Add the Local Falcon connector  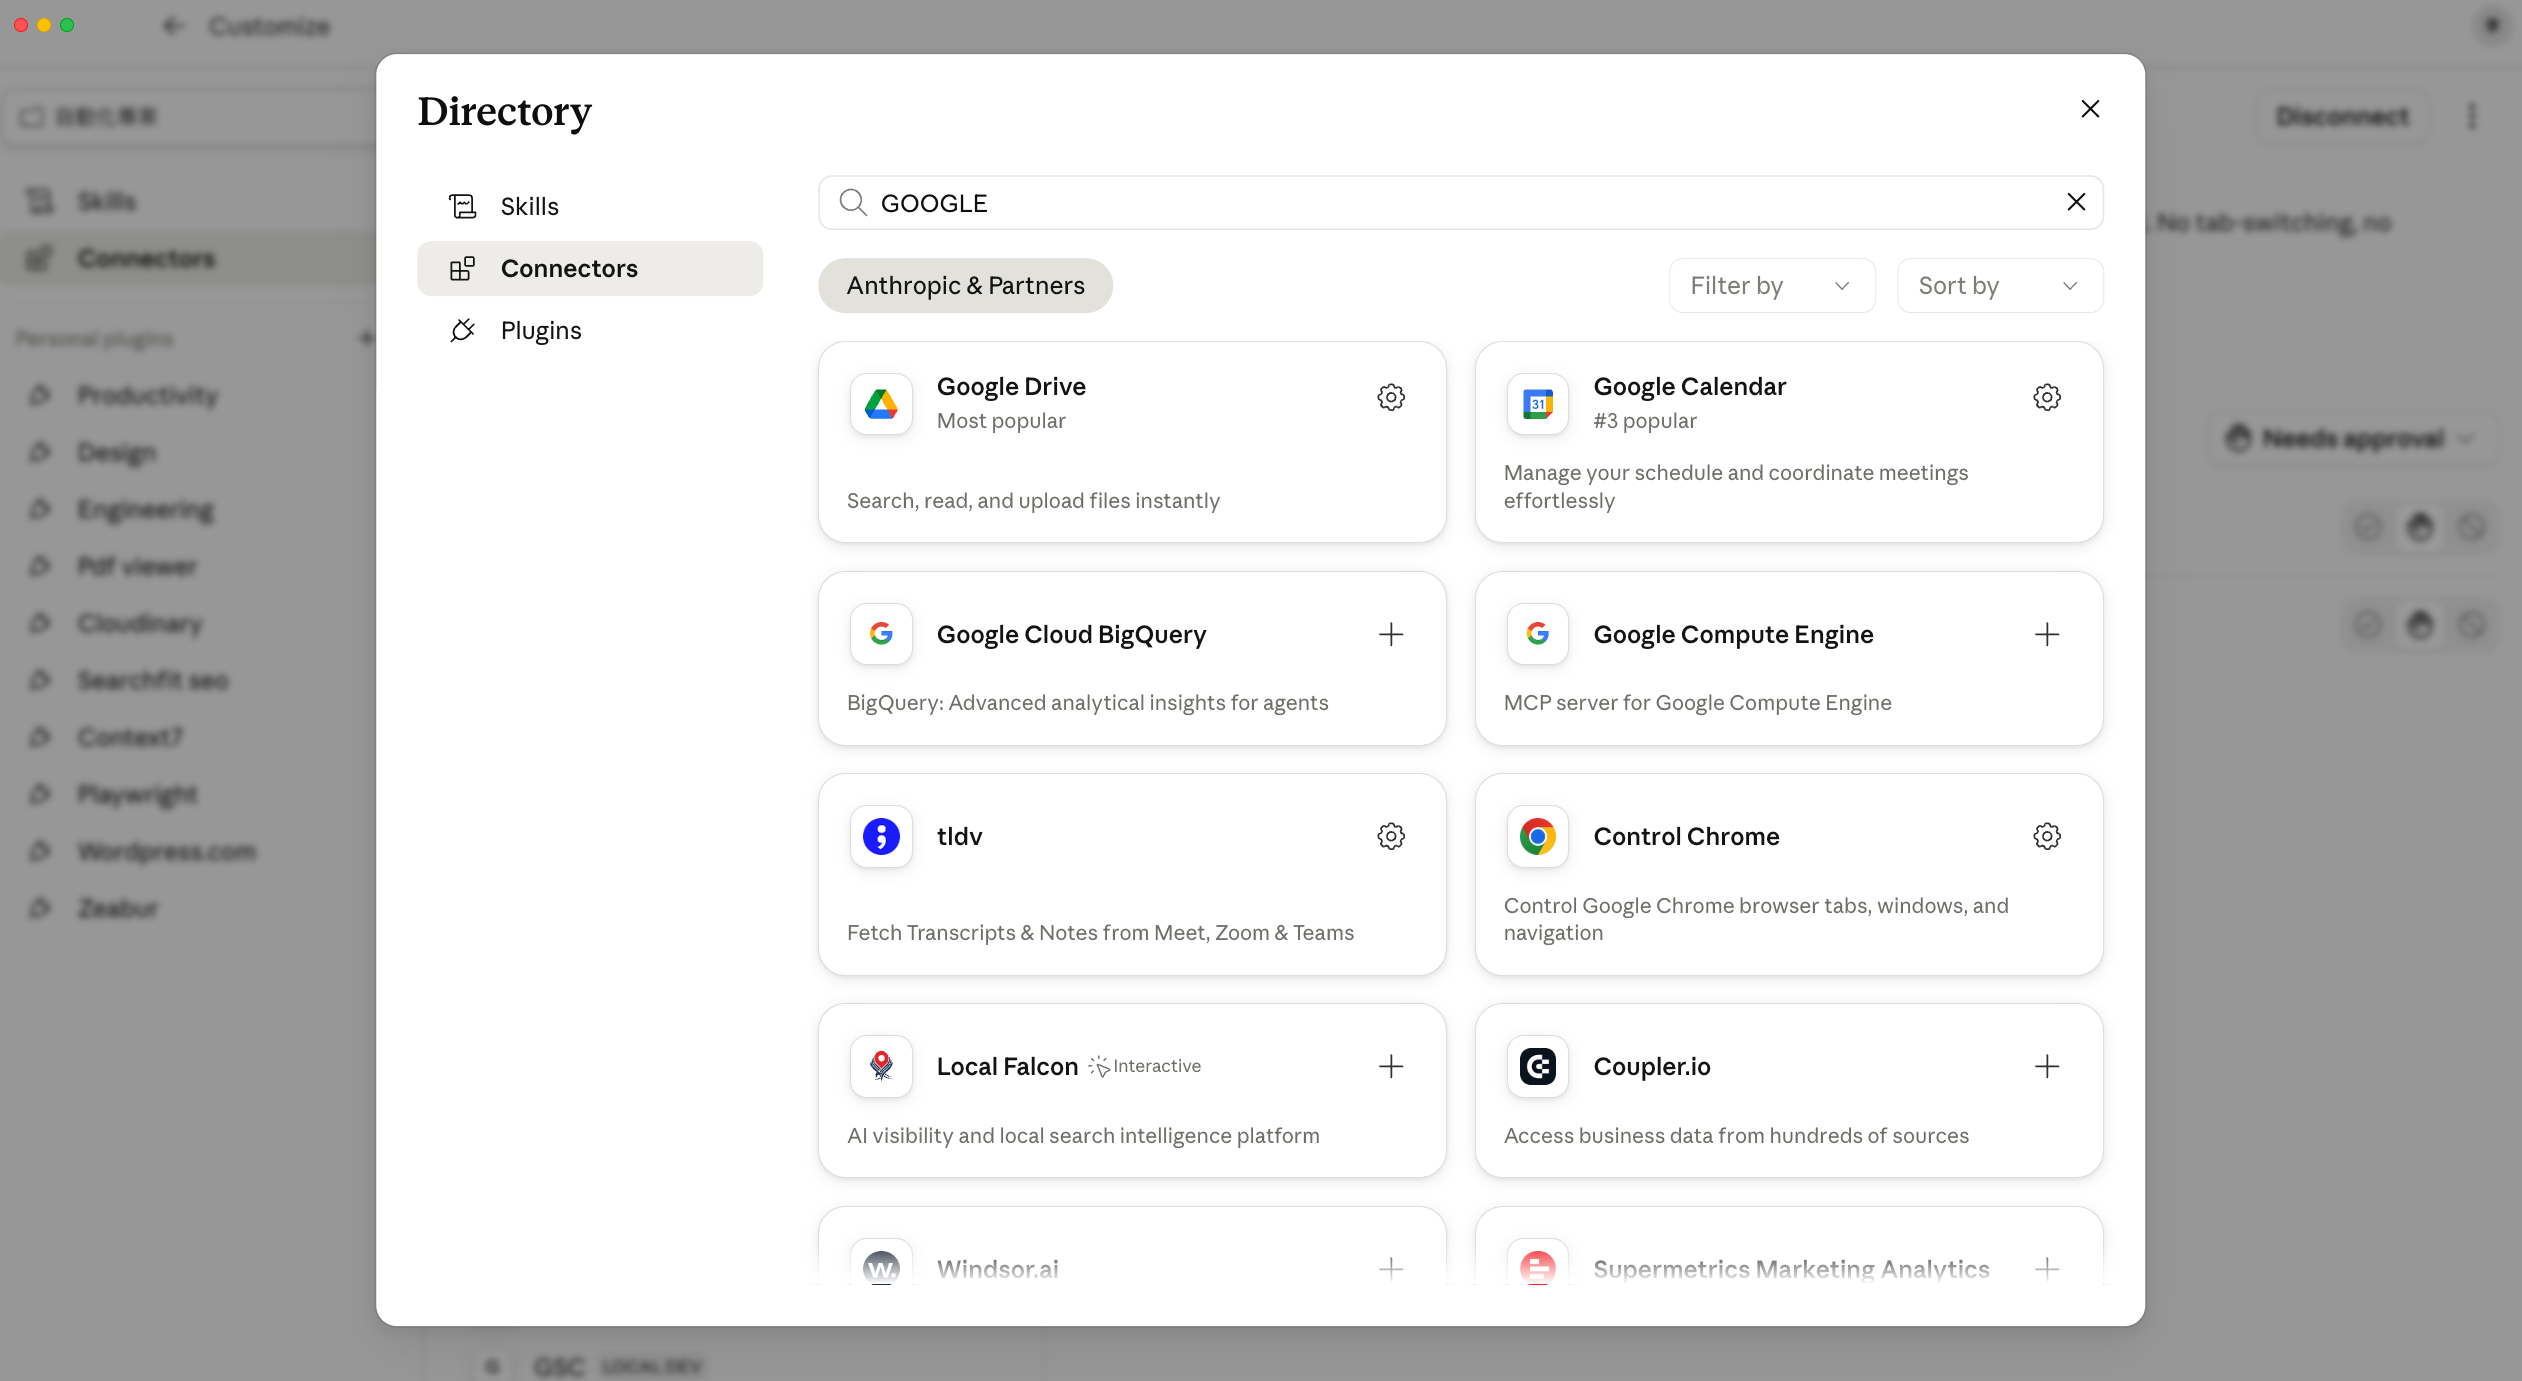[x=1391, y=1066]
